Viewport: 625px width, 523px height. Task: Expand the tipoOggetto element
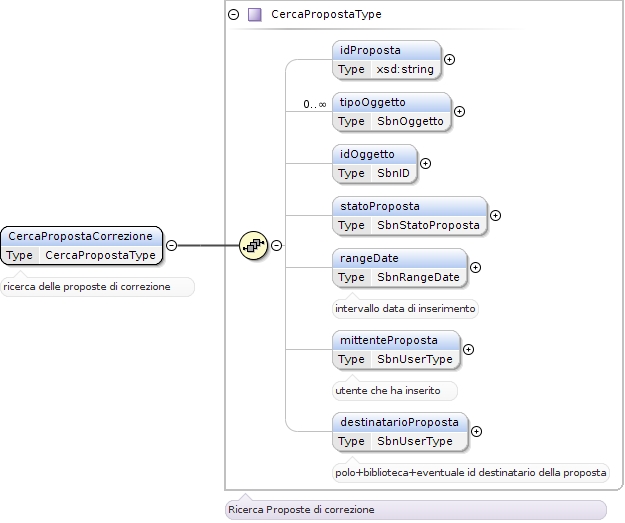coord(459,112)
